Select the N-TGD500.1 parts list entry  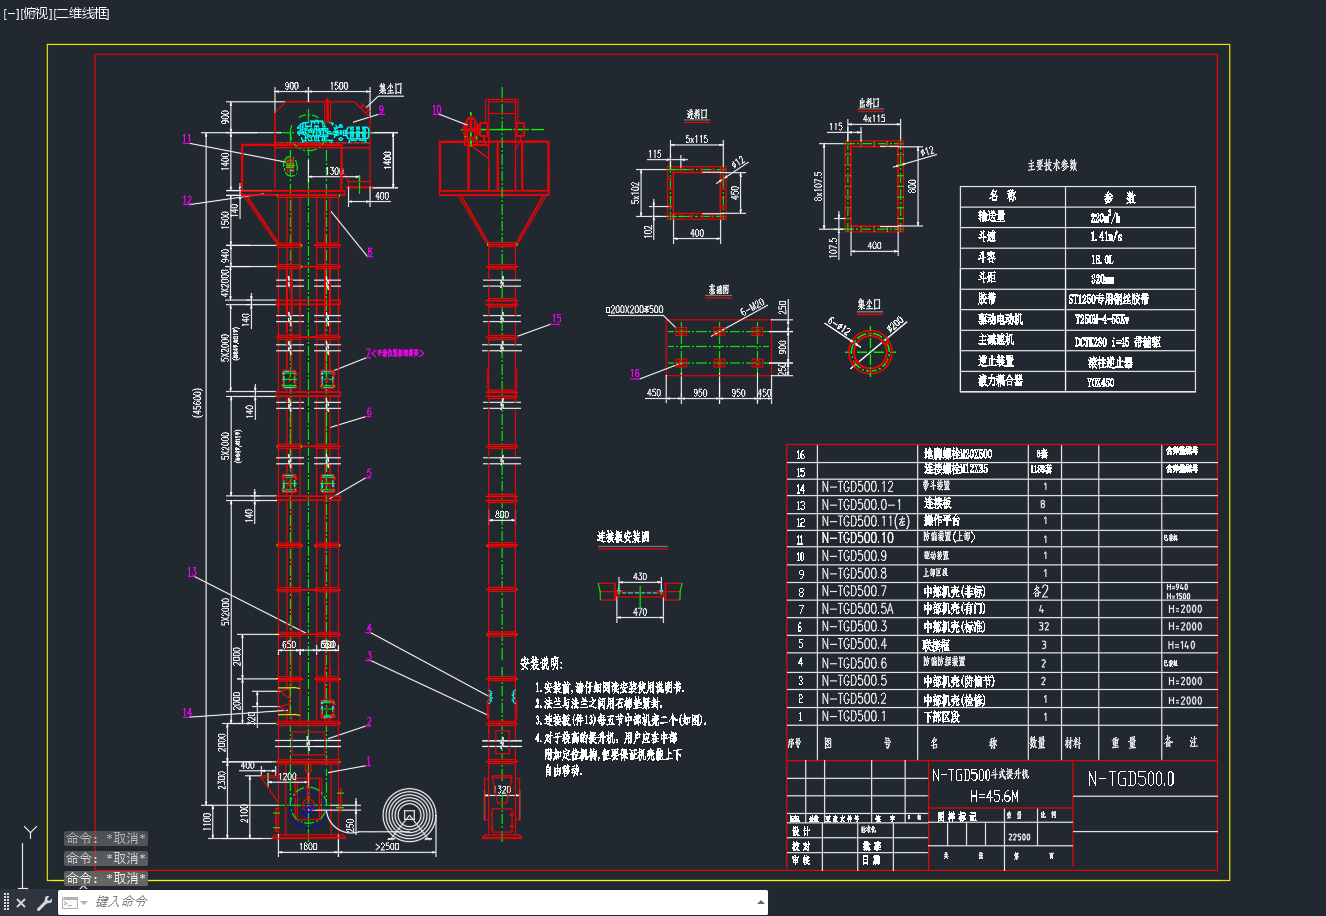854,716
